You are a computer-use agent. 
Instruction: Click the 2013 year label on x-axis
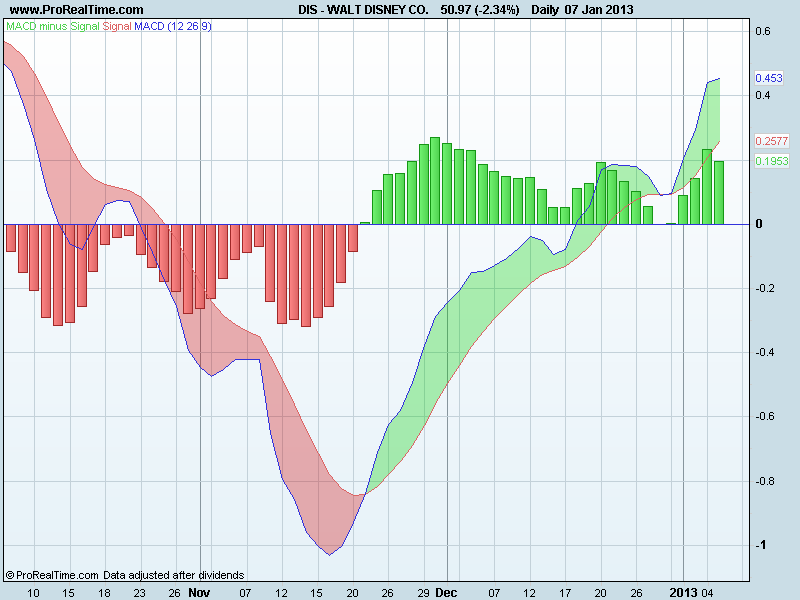tap(683, 592)
